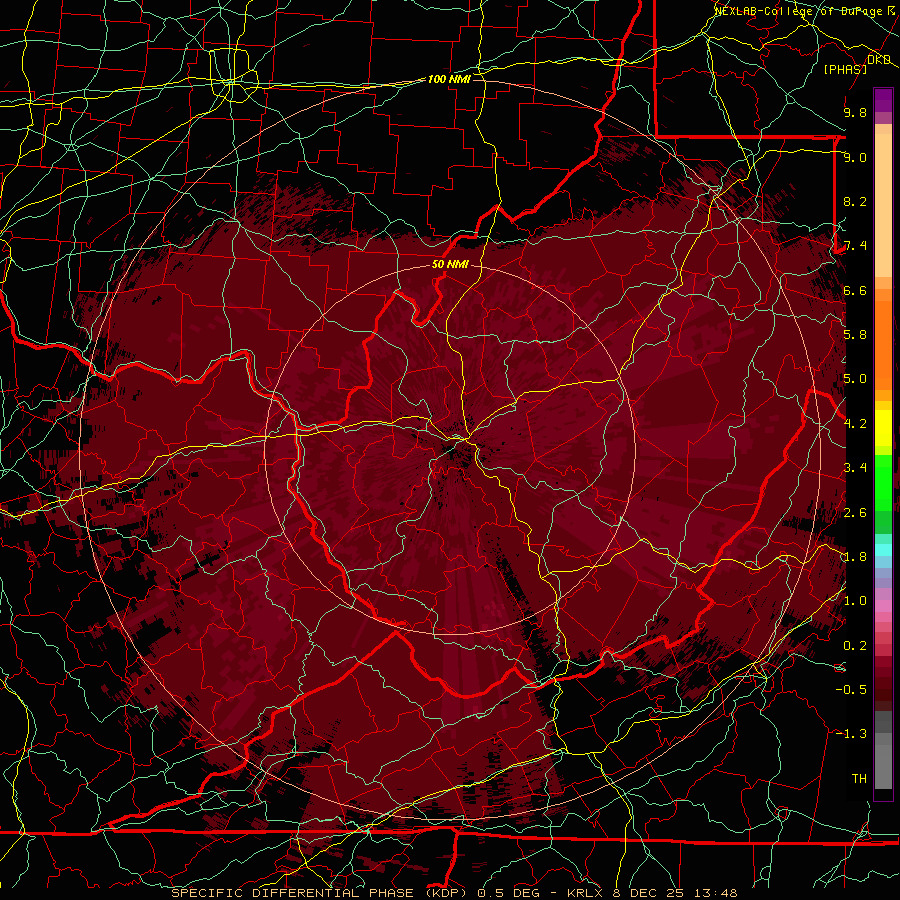
Task: Click the '-0.5' legend value
Action: coord(851,690)
